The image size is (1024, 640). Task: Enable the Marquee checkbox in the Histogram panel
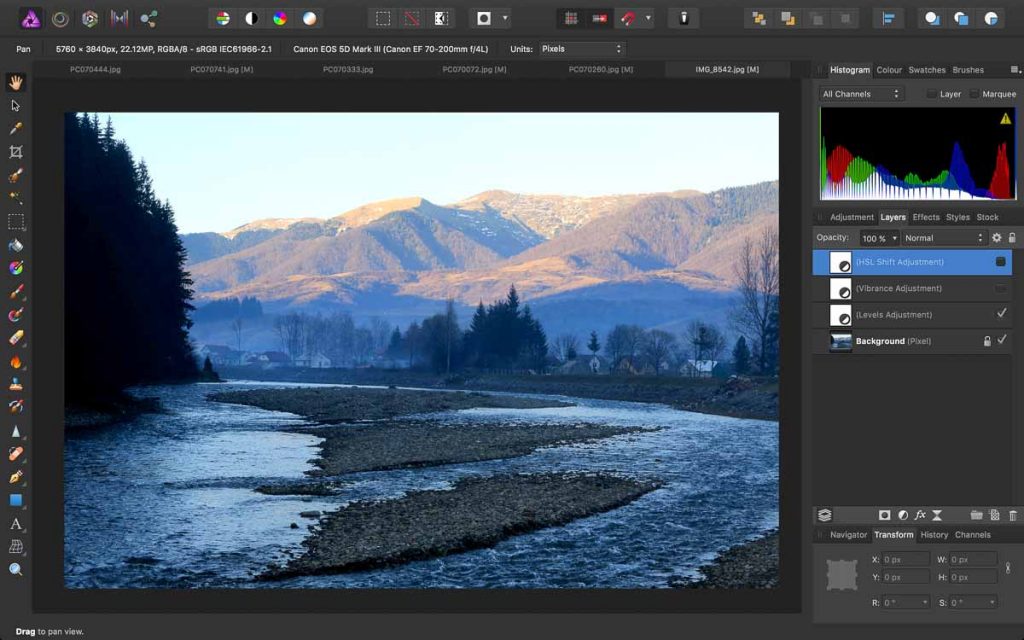(975, 94)
